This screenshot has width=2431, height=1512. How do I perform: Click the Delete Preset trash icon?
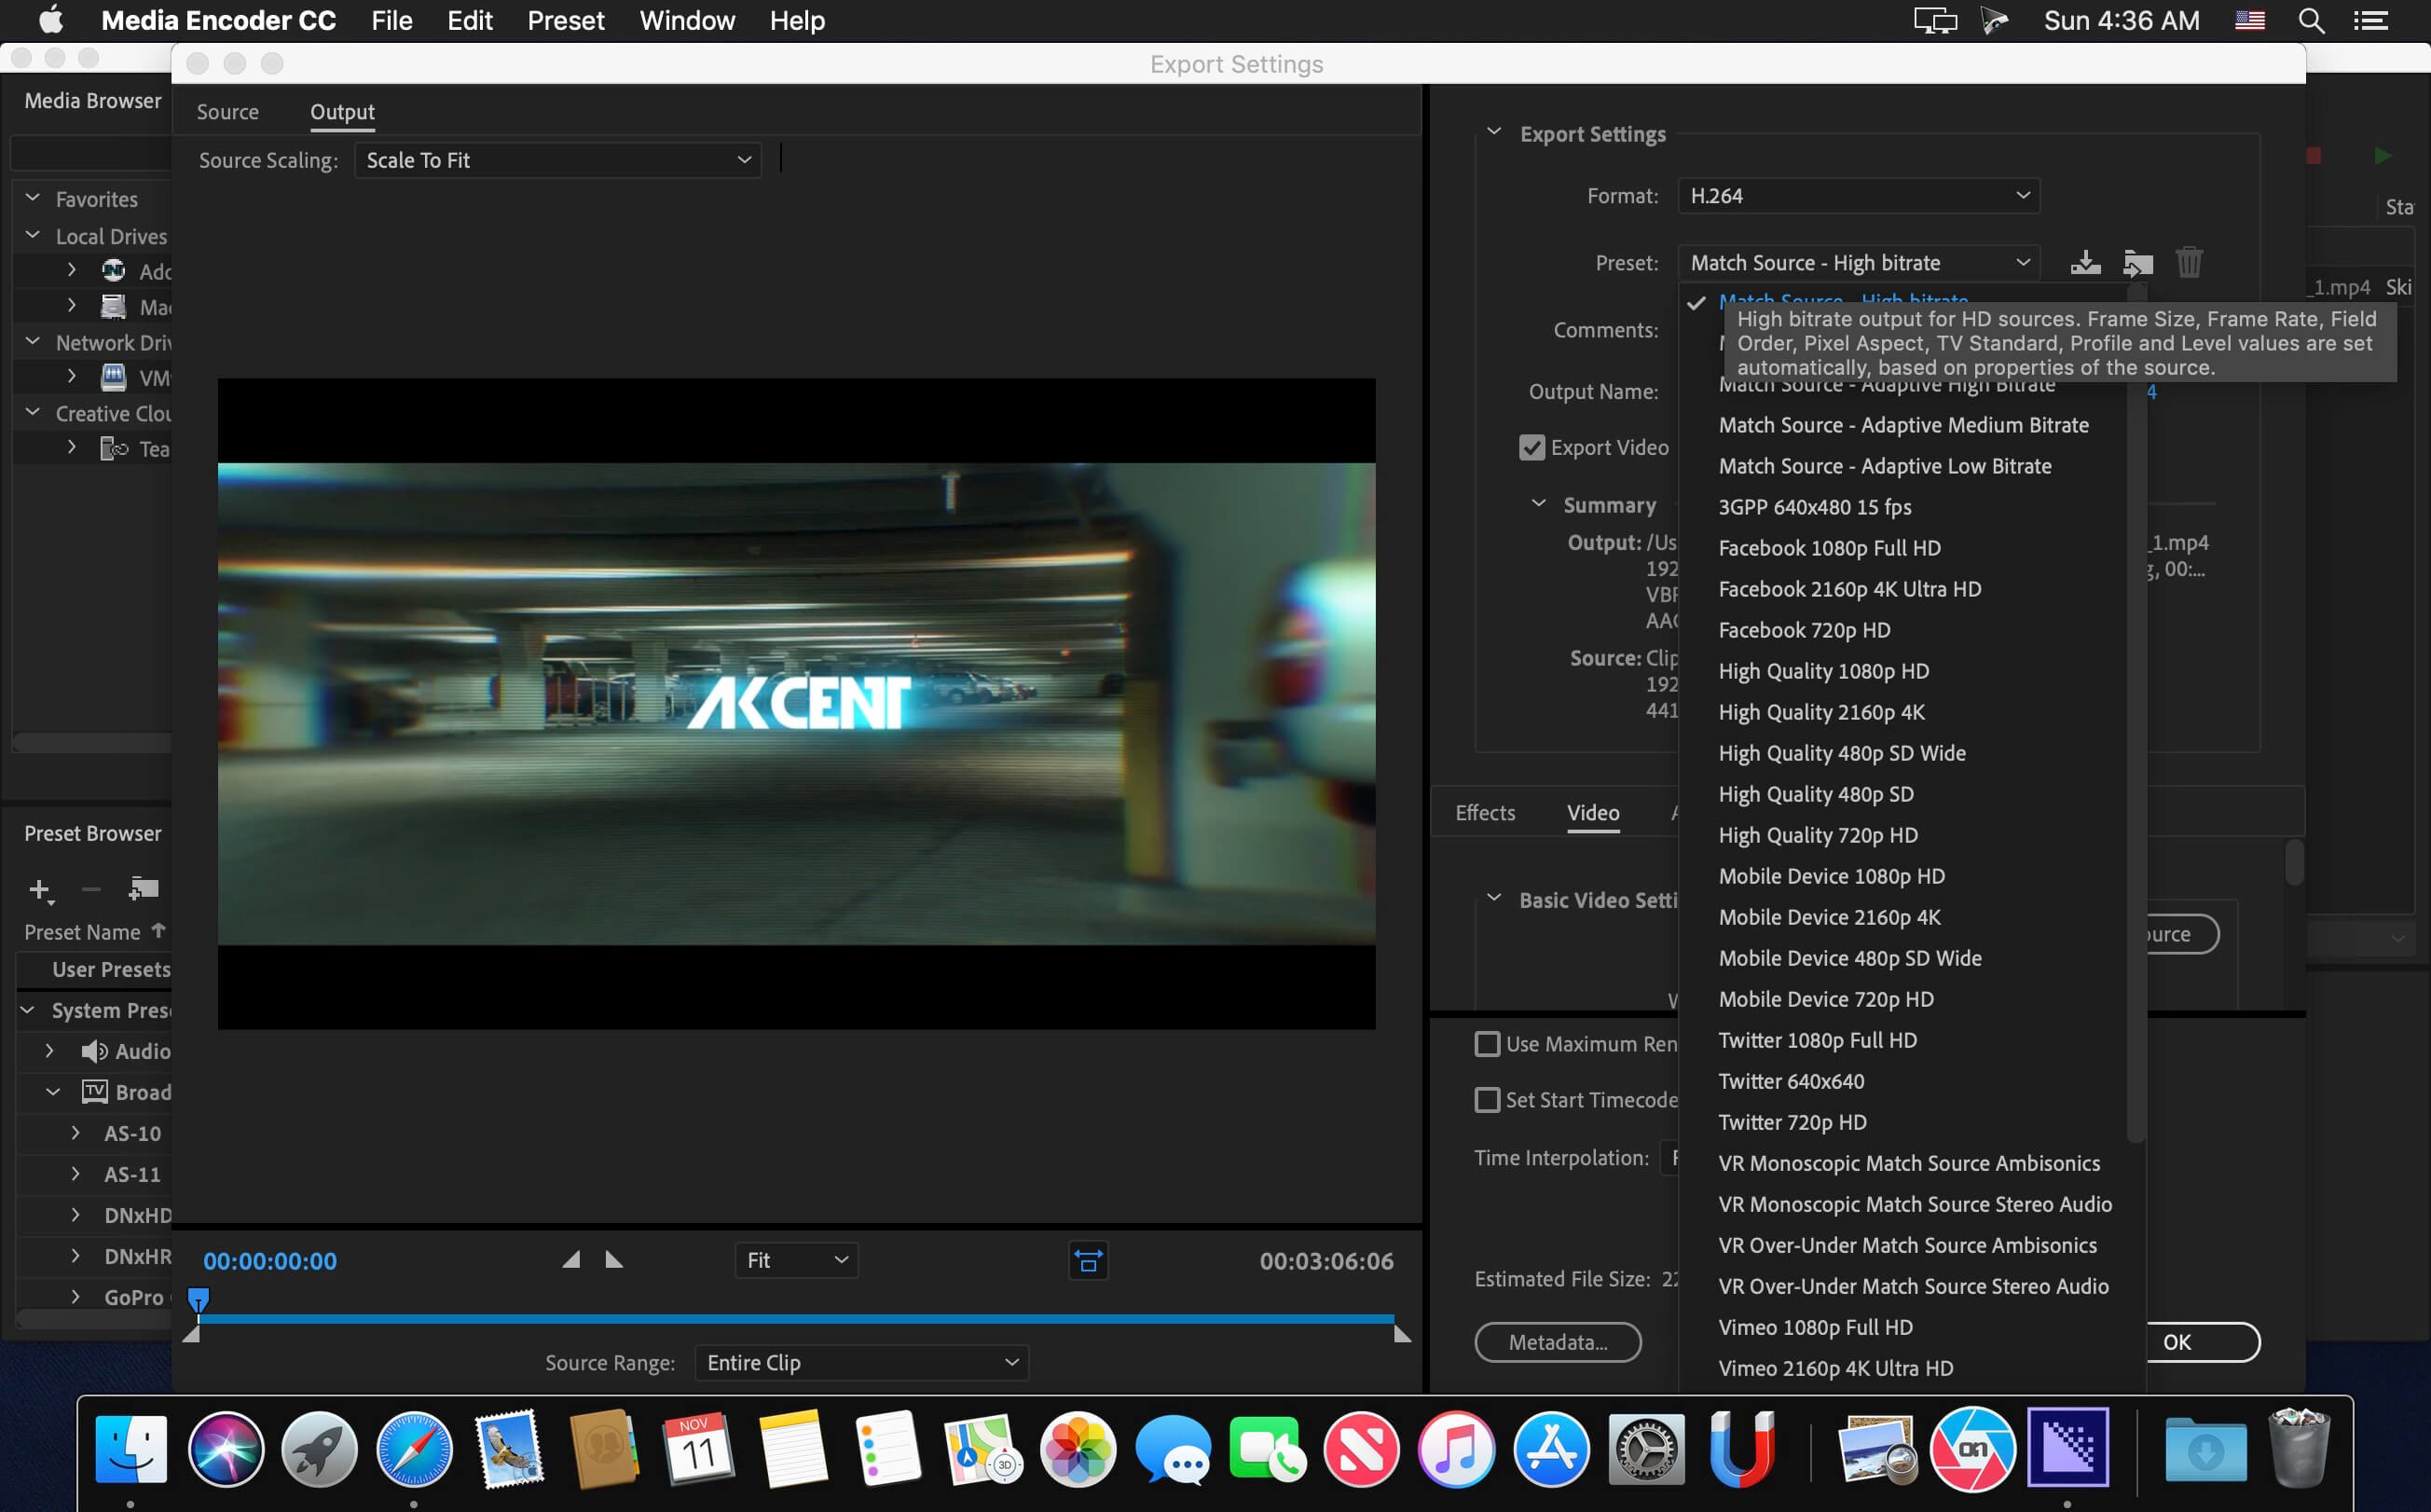tap(2189, 263)
